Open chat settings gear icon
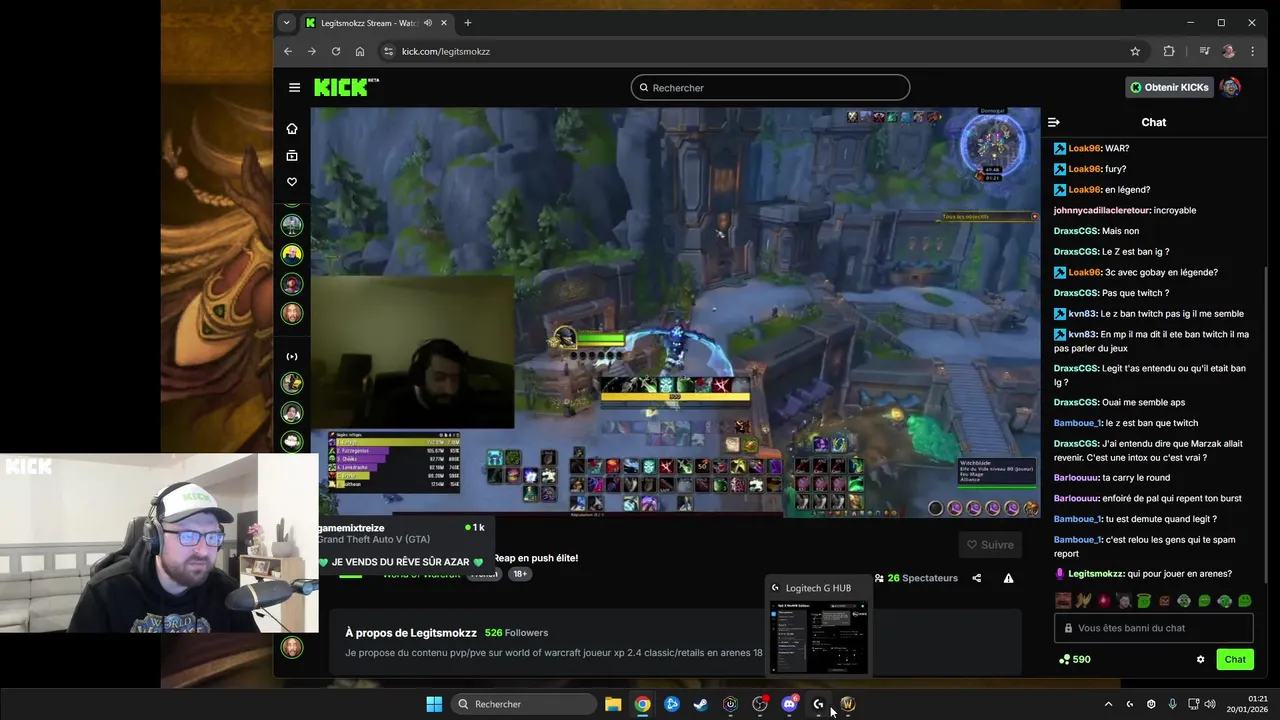This screenshot has height=720, width=1280. (1200, 659)
